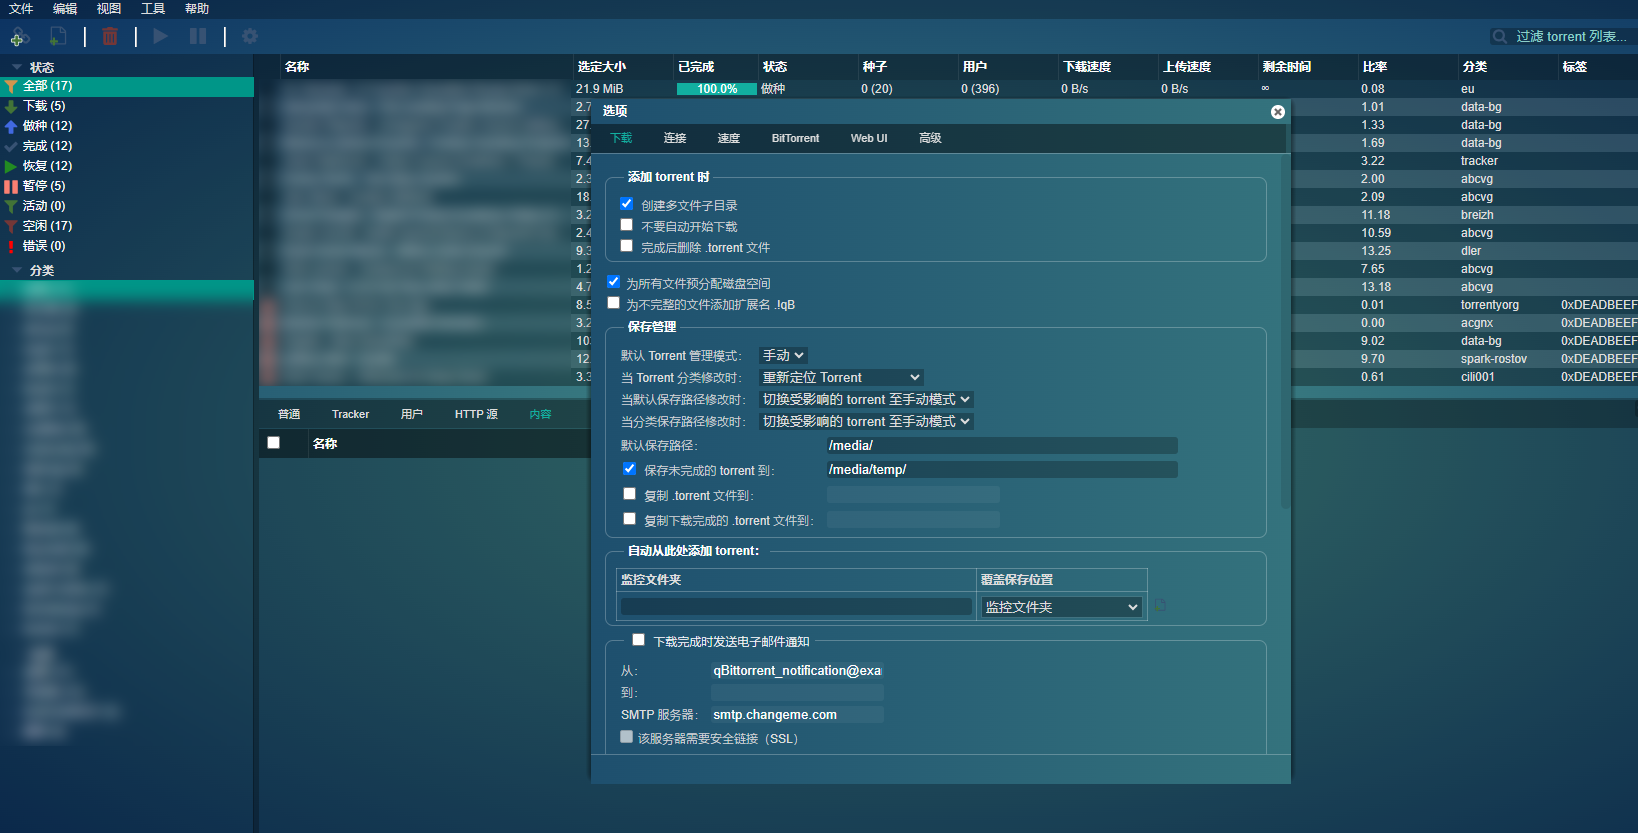Uncheck 创建多文件子目录 checkbox

click(x=627, y=204)
